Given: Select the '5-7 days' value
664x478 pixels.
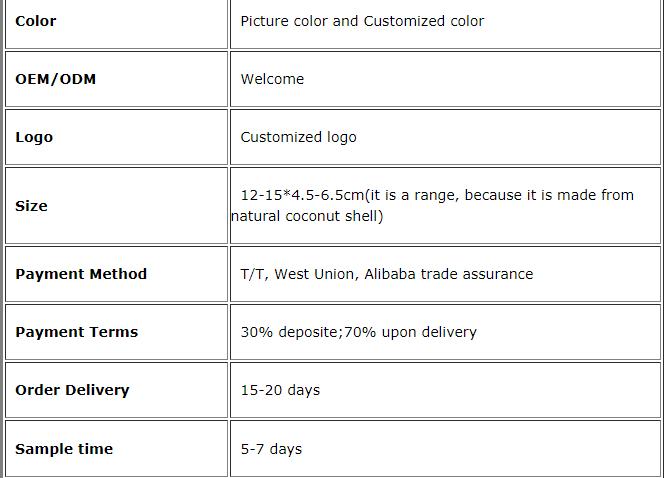Looking at the screenshot, I should pyautogui.click(x=271, y=449).
